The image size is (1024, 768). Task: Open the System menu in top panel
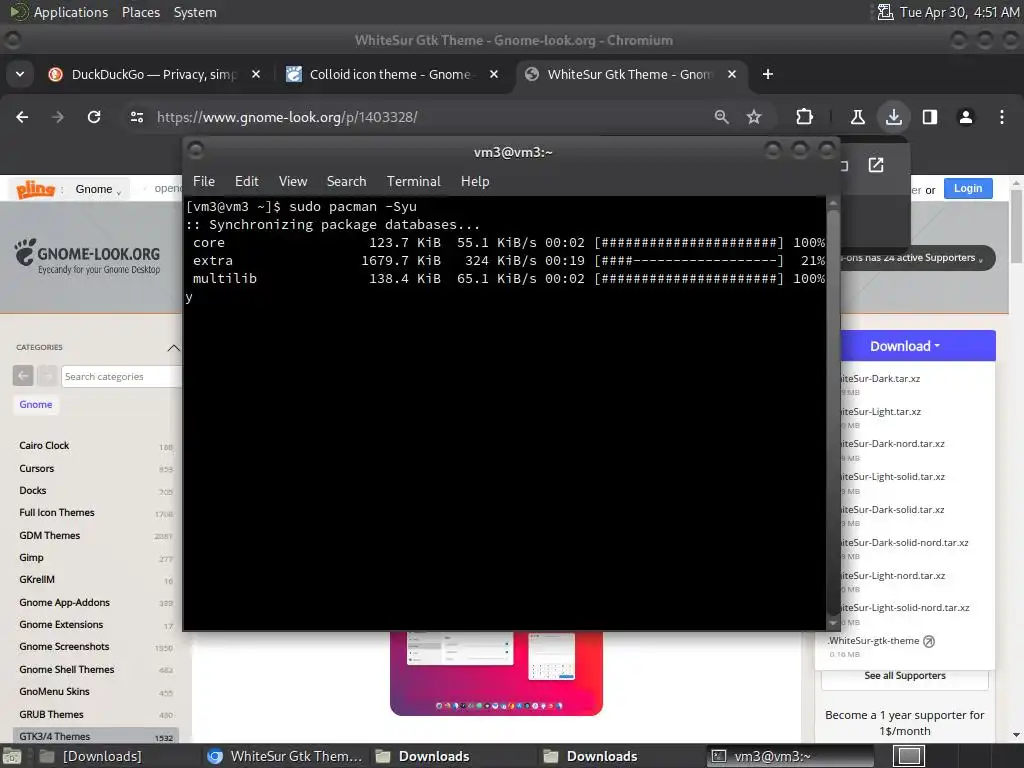195,12
